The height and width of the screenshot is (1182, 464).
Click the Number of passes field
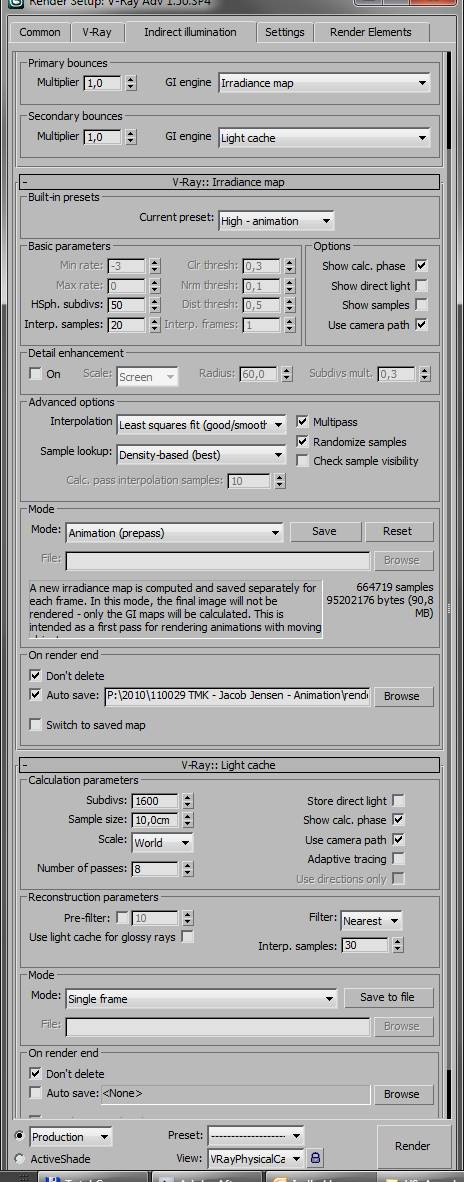pyautogui.click(x=155, y=868)
